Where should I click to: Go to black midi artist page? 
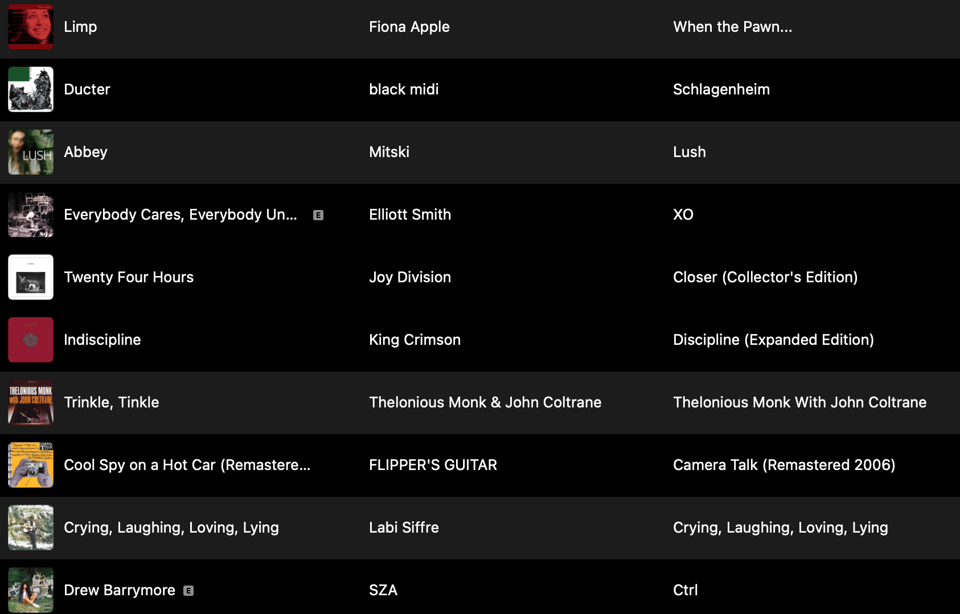403,90
